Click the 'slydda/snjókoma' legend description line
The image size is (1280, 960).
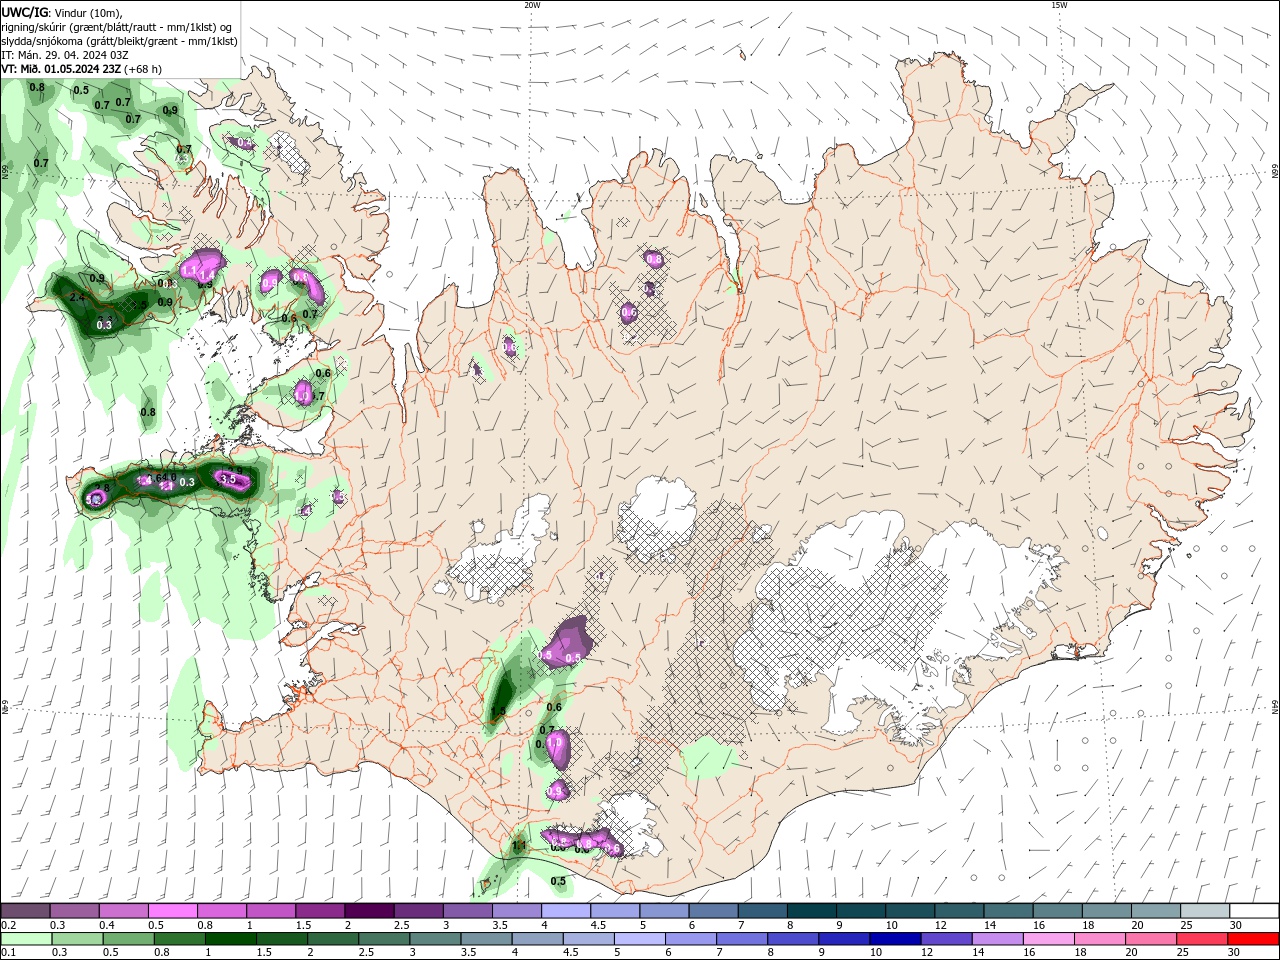click(120, 41)
